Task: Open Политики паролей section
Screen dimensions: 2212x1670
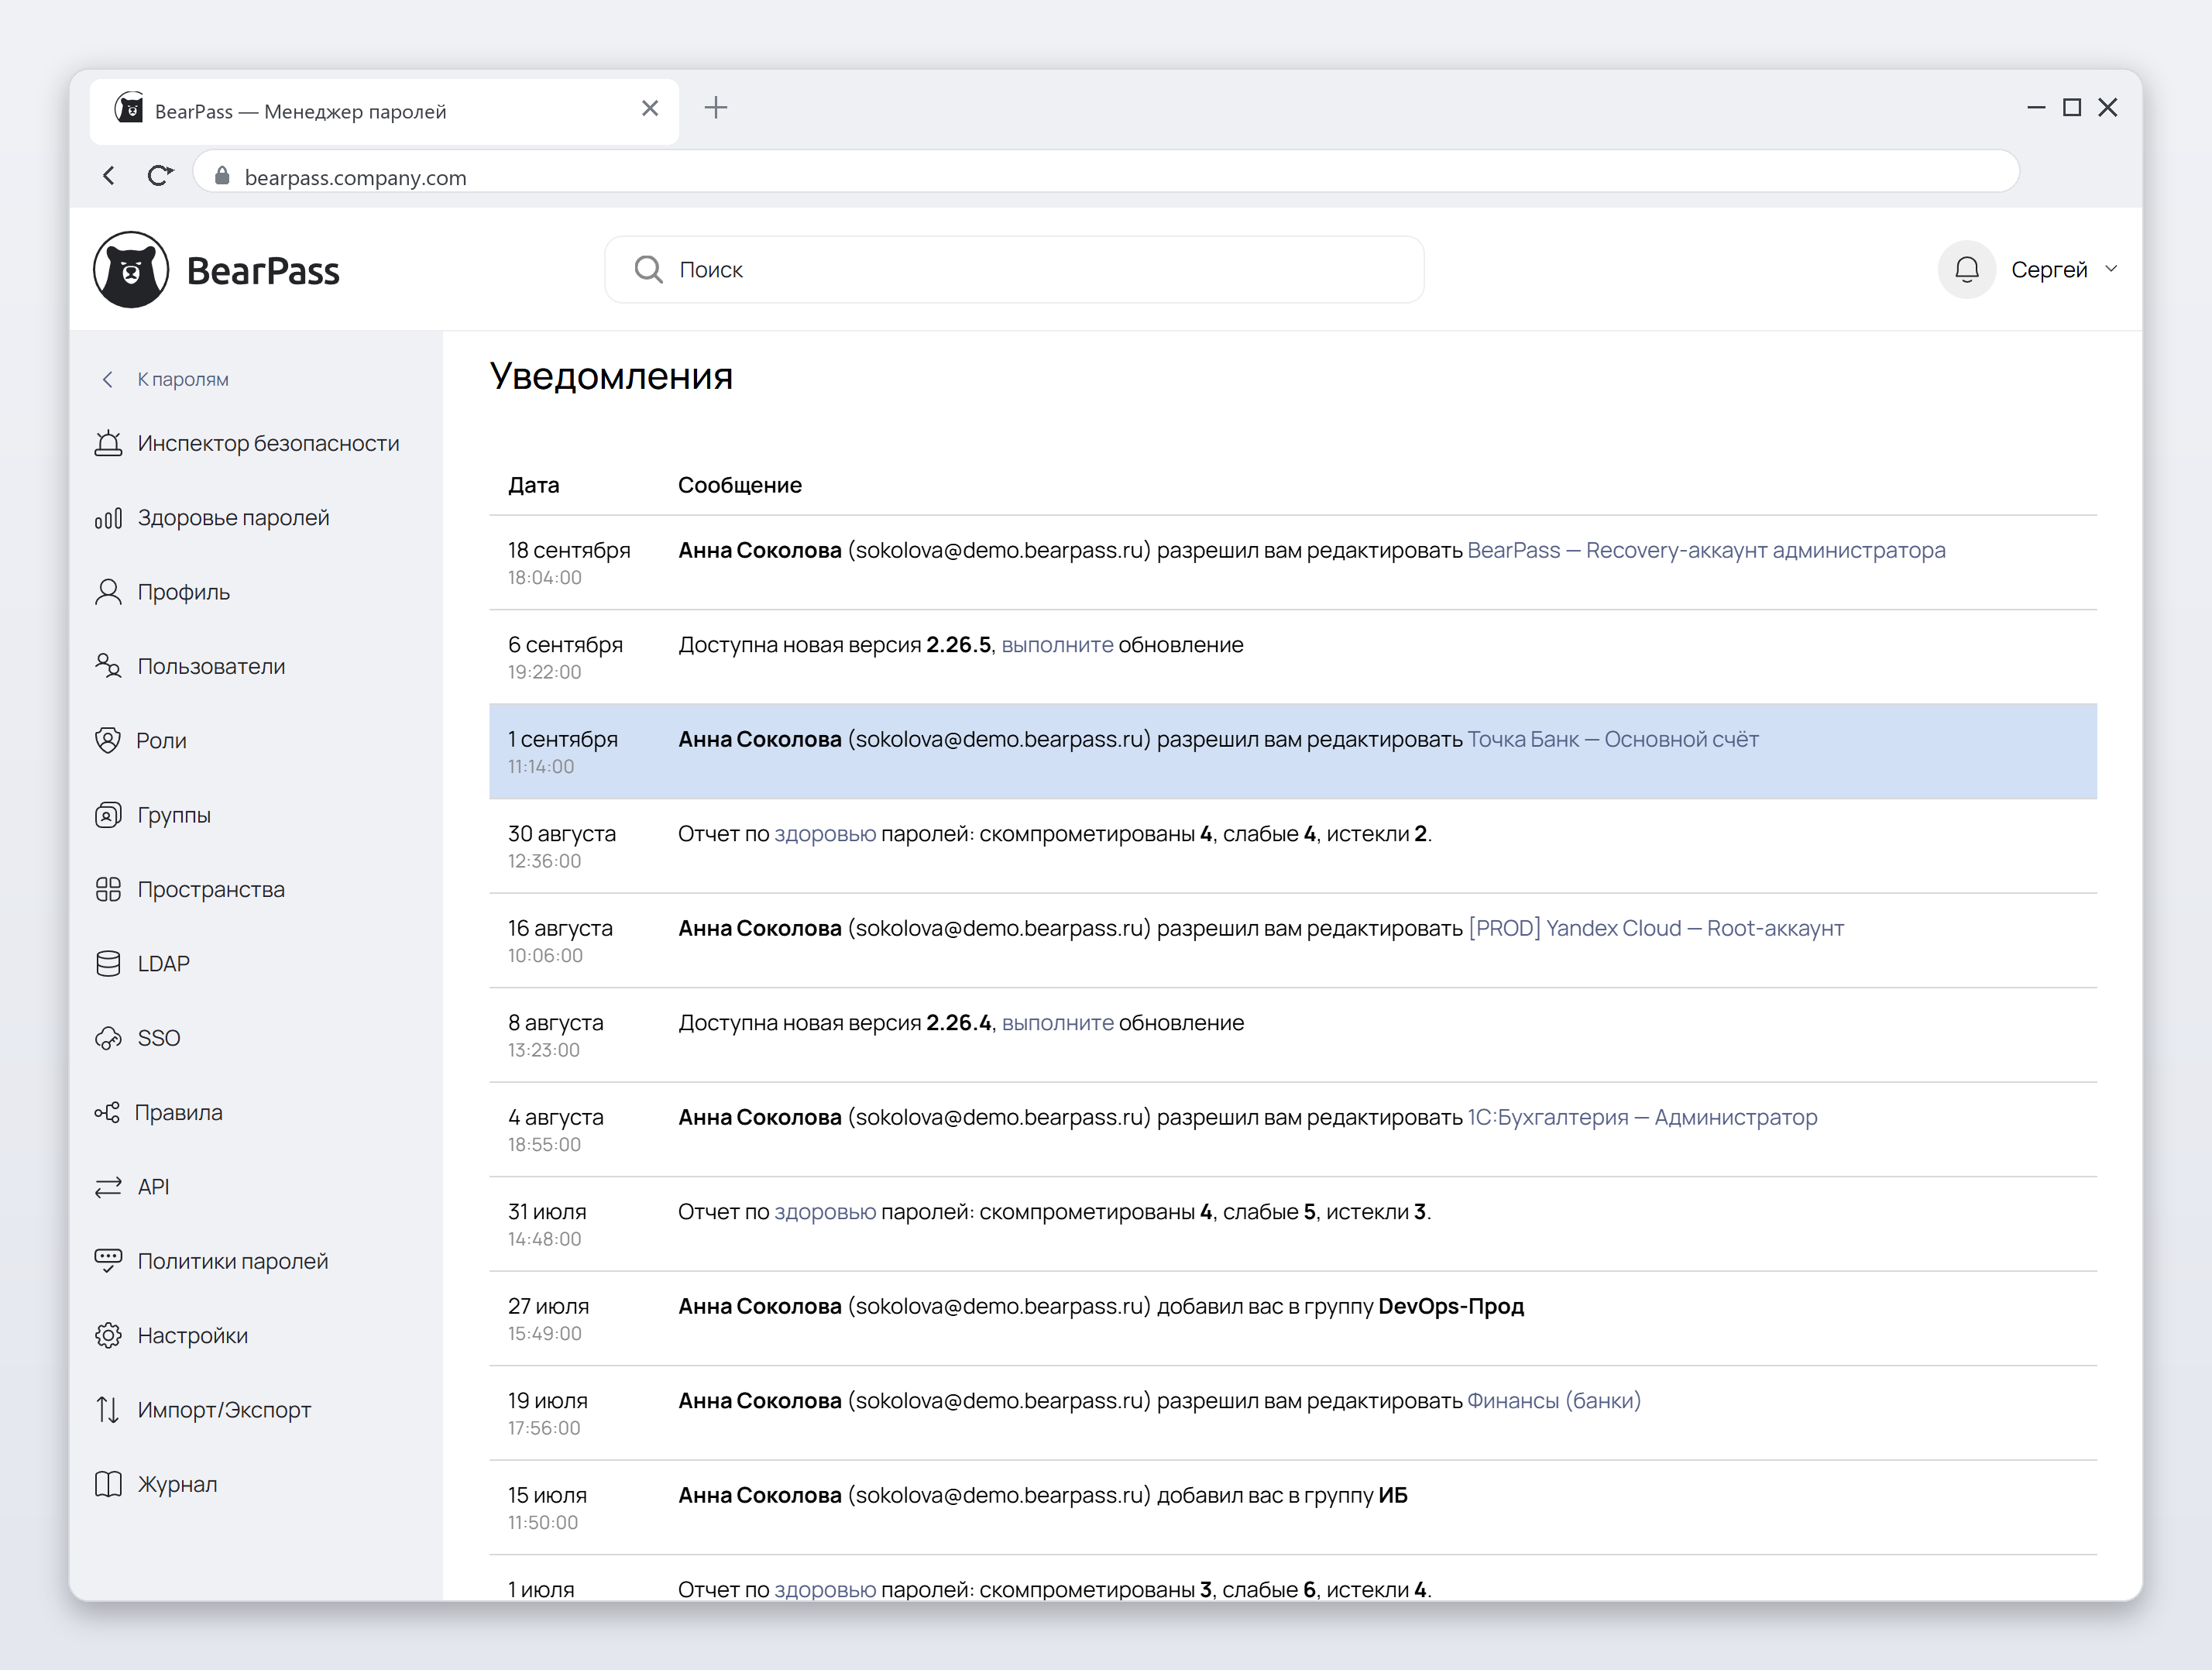Action: coord(233,1261)
